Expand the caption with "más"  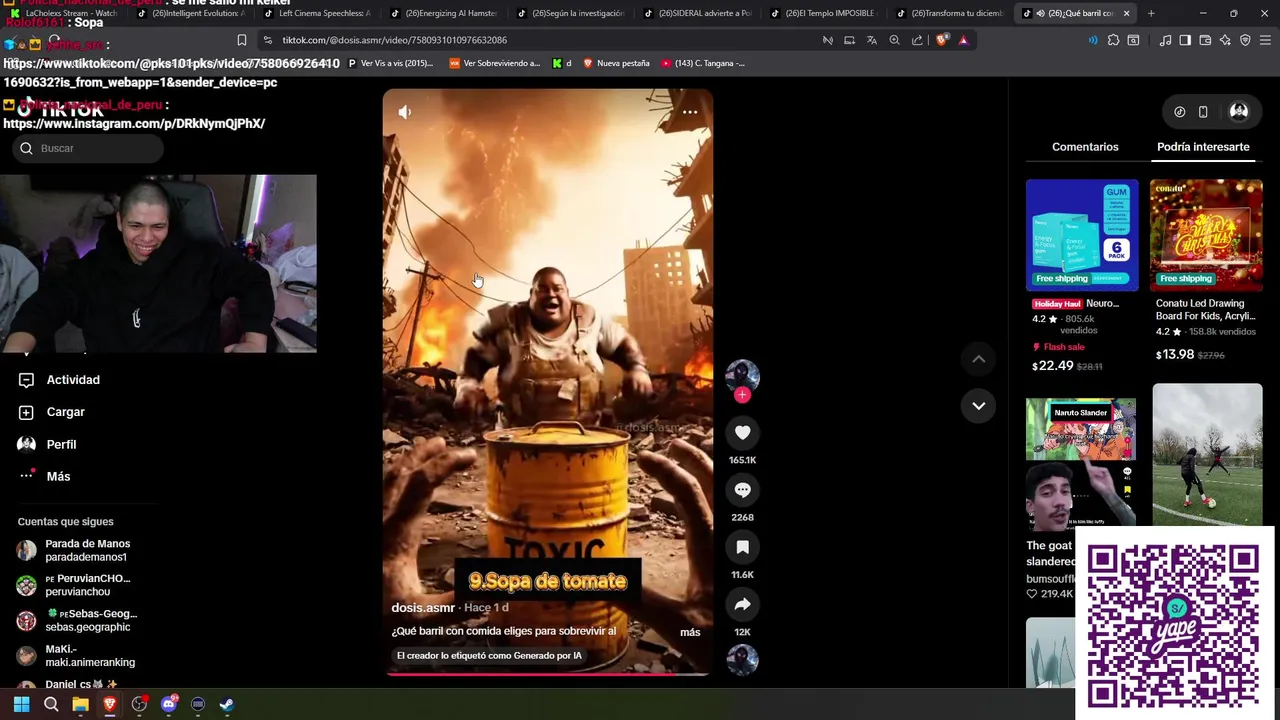(690, 632)
